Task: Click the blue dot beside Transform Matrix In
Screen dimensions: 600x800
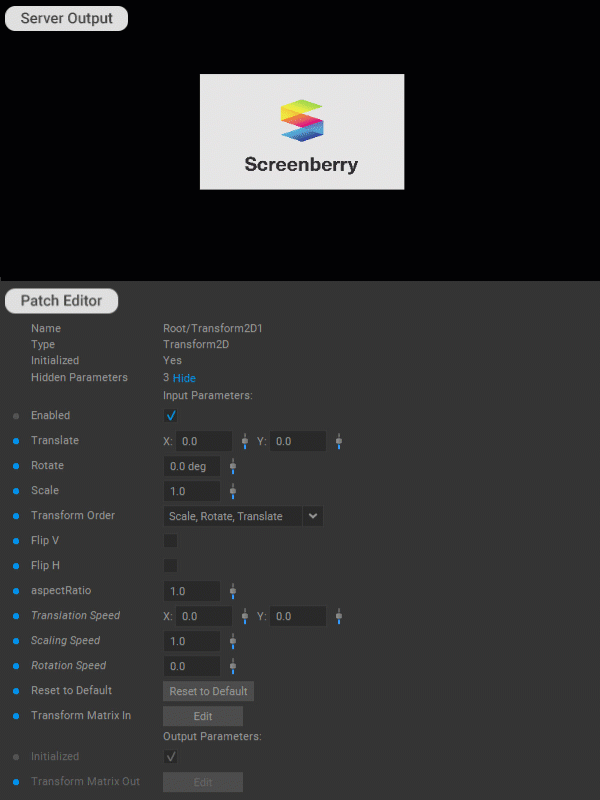Action: tap(16, 716)
